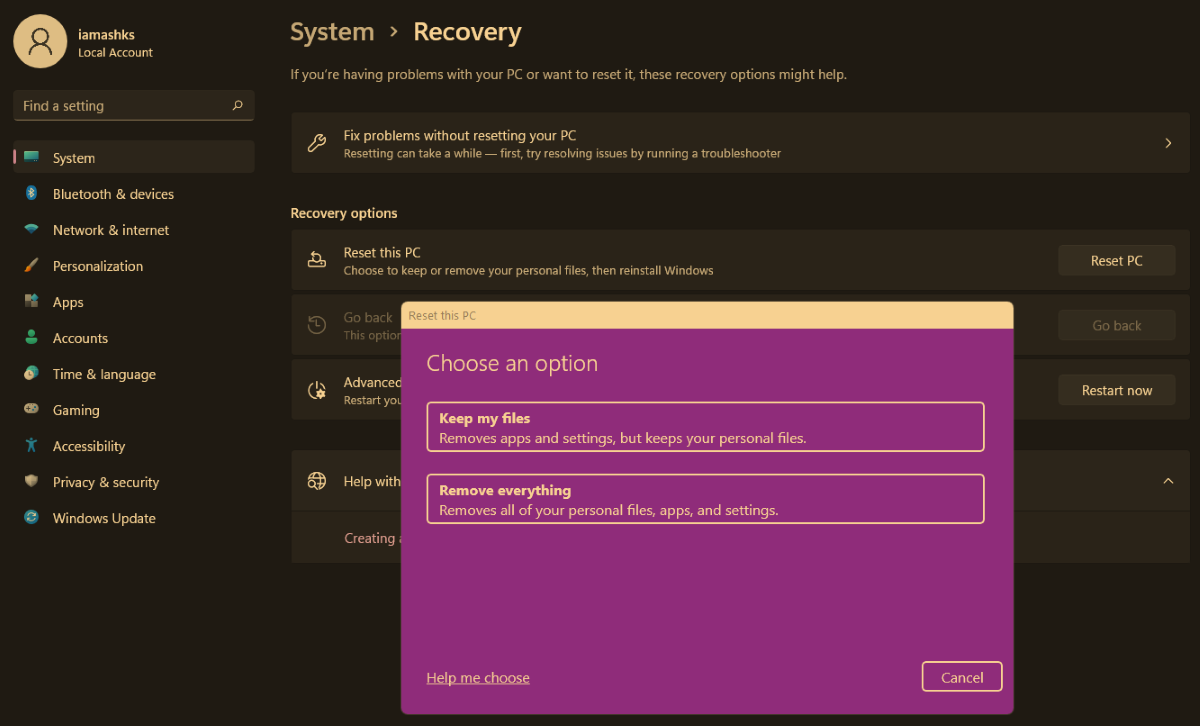Click the Network wifi icon in sidebar
Image resolution: width=1200 pixels, height=726 pixels.
tap(32, 229)
